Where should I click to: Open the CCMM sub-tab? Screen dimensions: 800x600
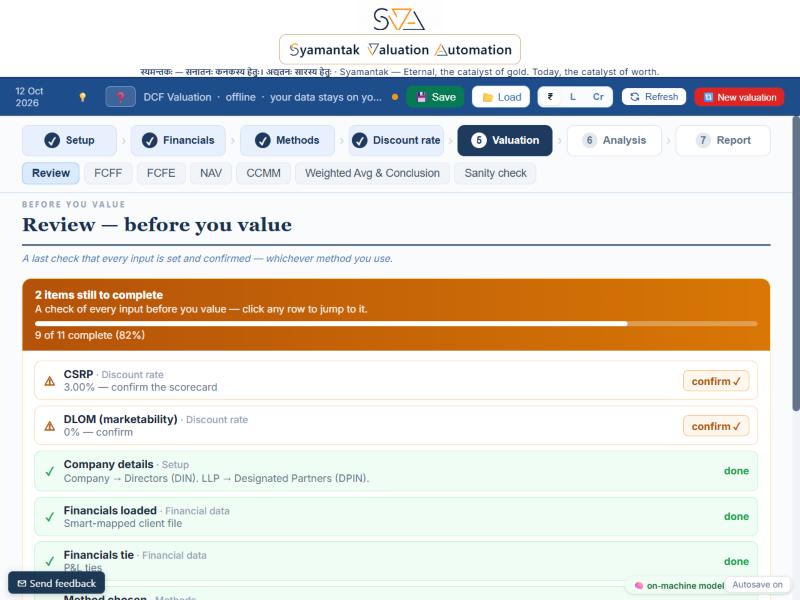(x=264, y=173)
